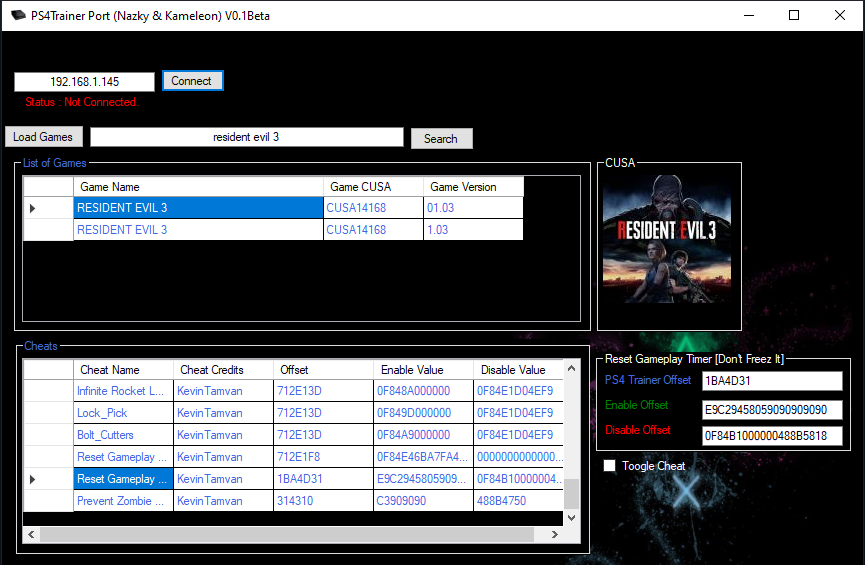Minimize the PS4Trainer window
The width and height of the screenshot is (865, 565).
click(x=749, y=15)
